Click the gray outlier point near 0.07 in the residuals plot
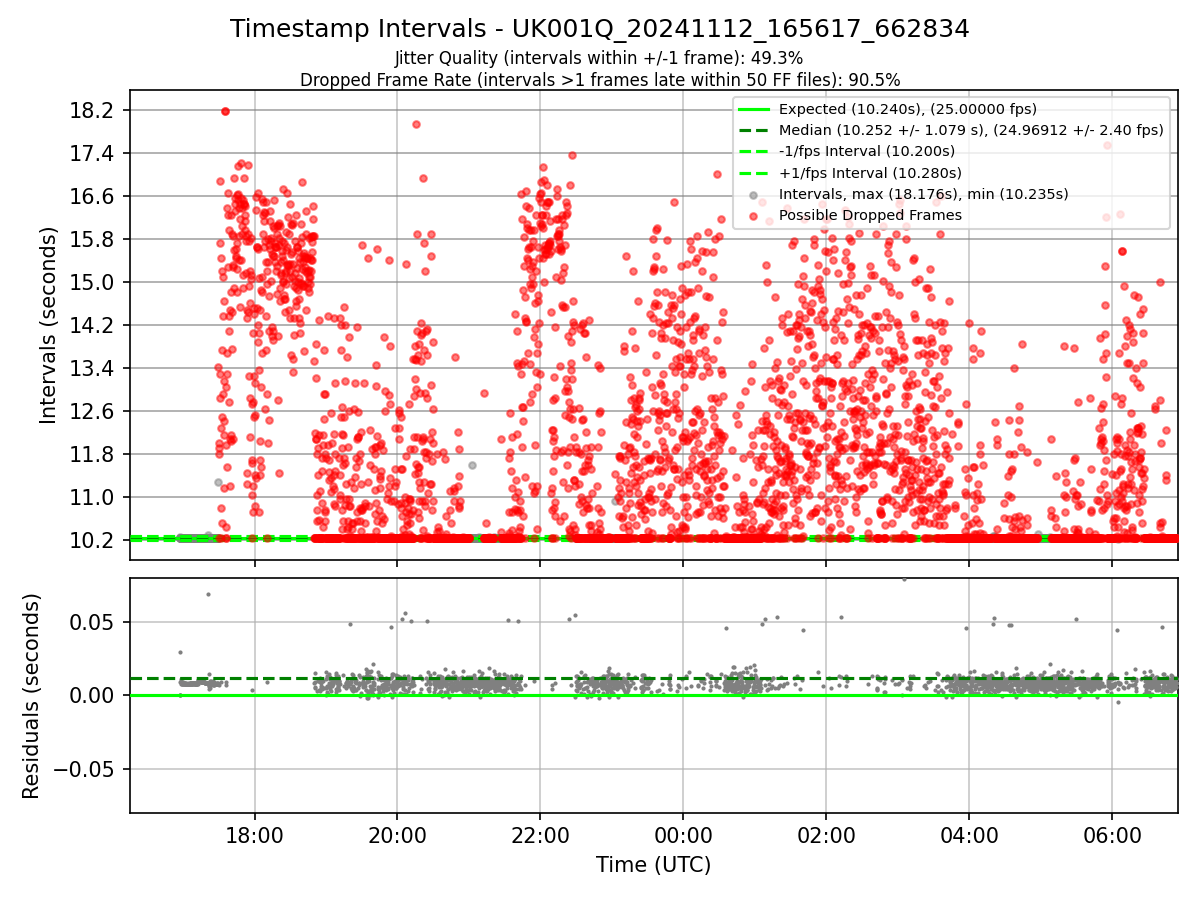Viewport: 1200px width, 900px height. click(x=208, y=594)
